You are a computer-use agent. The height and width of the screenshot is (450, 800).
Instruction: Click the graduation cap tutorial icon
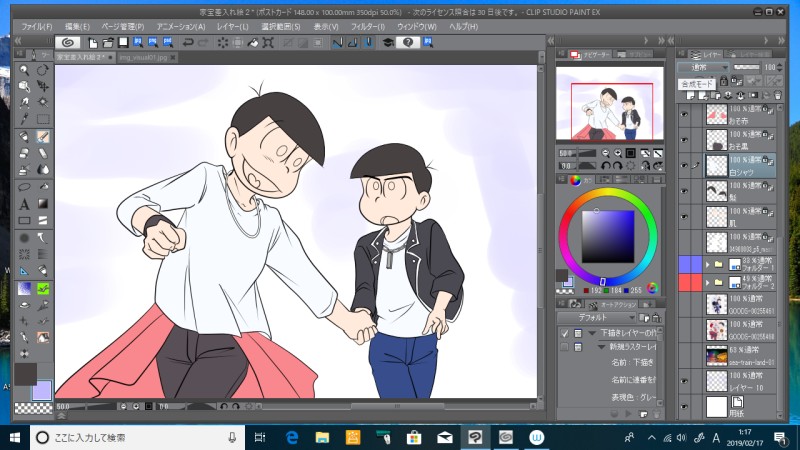point(388,42)
